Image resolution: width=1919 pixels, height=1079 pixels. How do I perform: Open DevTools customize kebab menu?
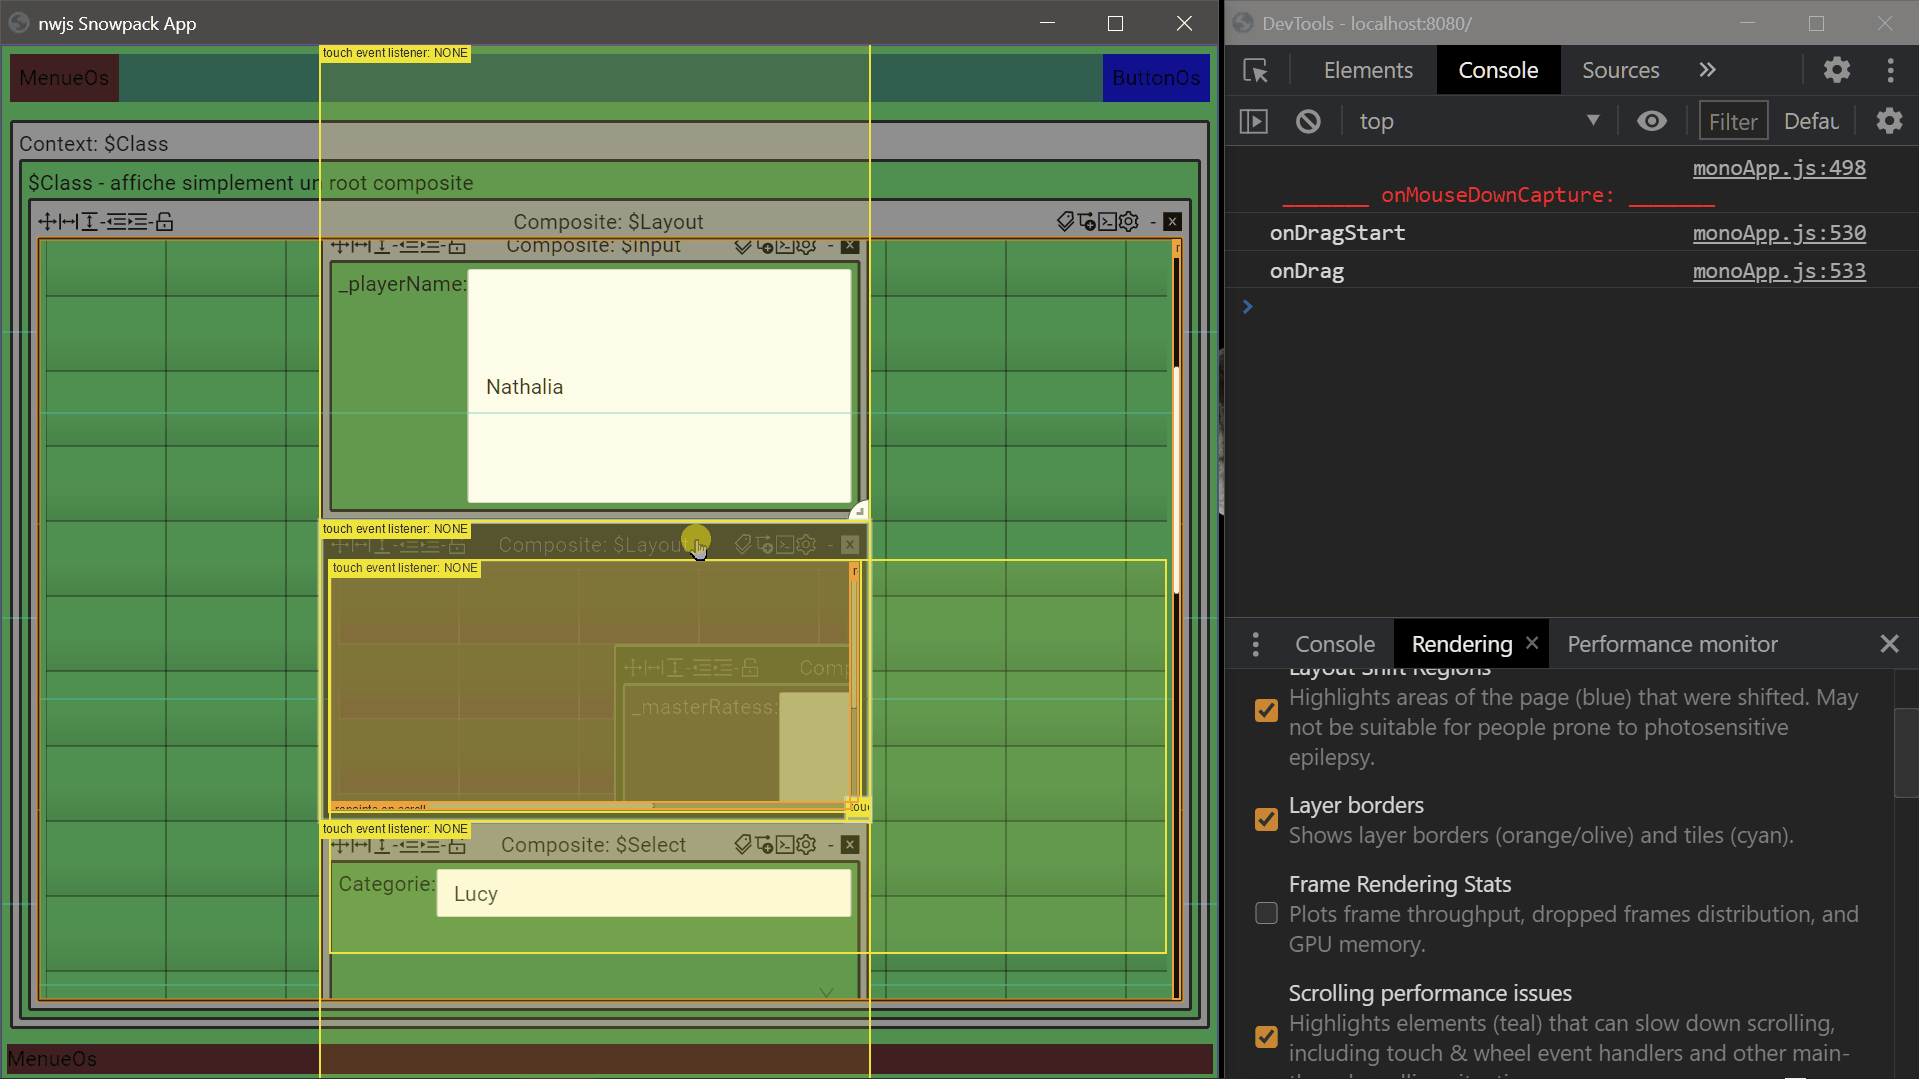click(x=1890, y=70)
